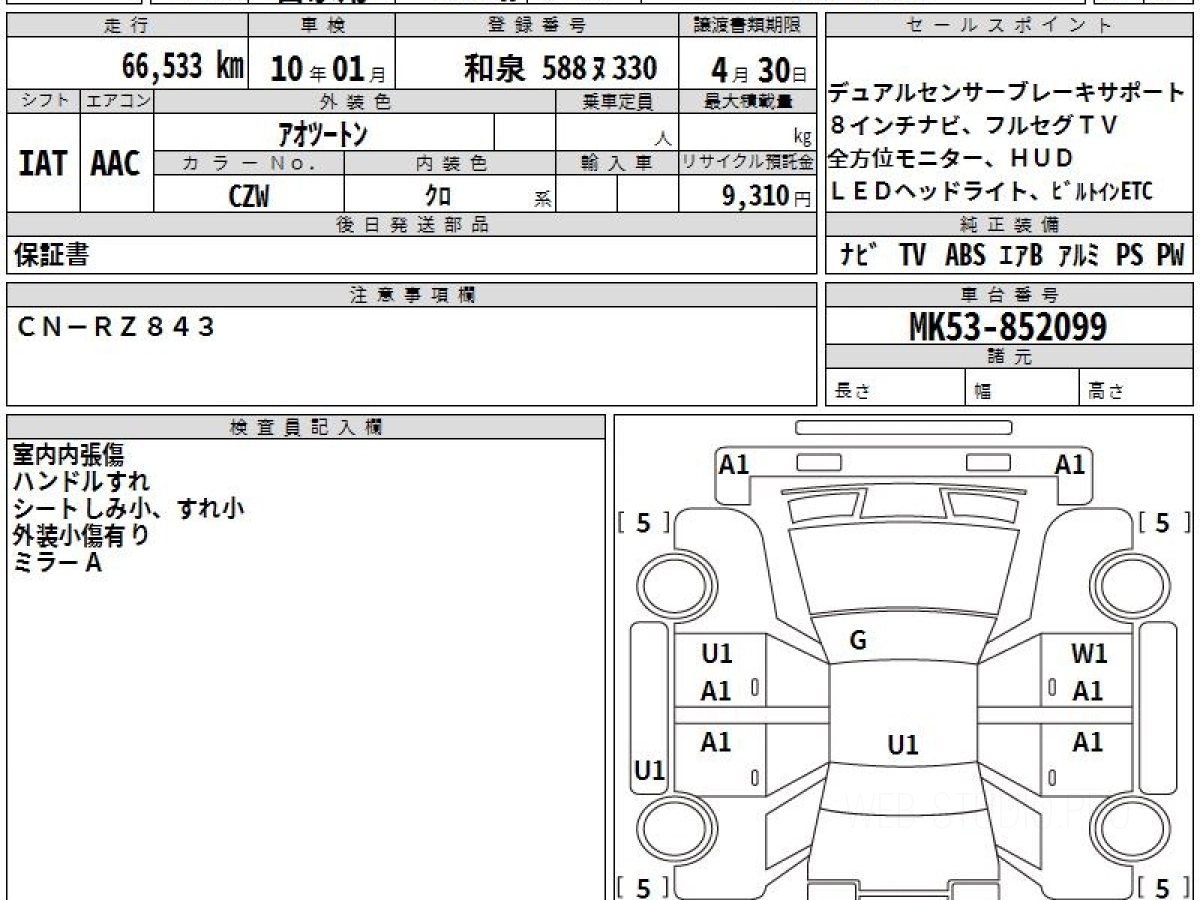
Task: Click the mileage value 66,533 km
Action: click(x=182, y=68)
